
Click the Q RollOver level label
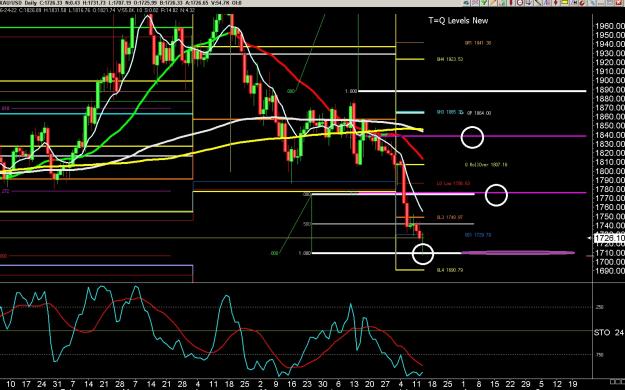click(x=486, y=164)
